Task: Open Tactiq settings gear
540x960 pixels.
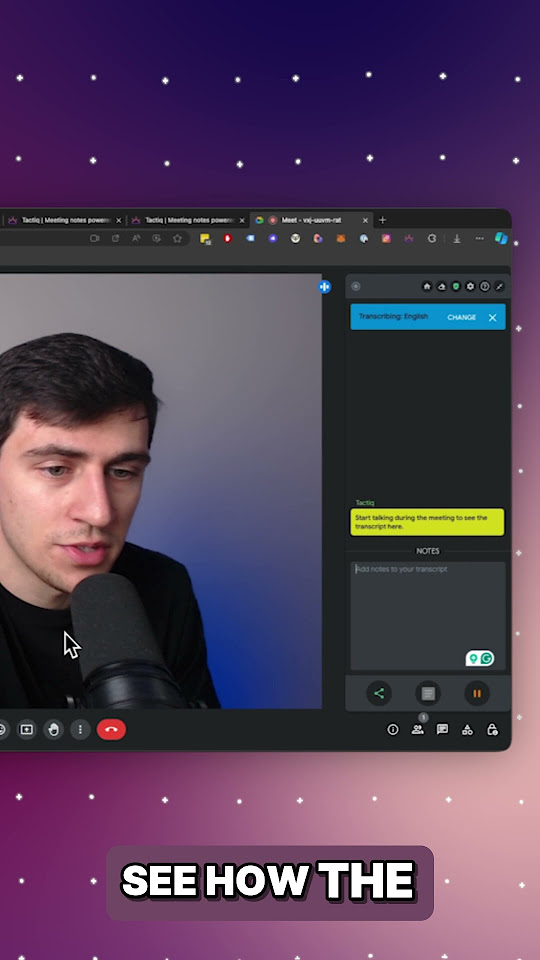Action: click(x=470, y=287)
